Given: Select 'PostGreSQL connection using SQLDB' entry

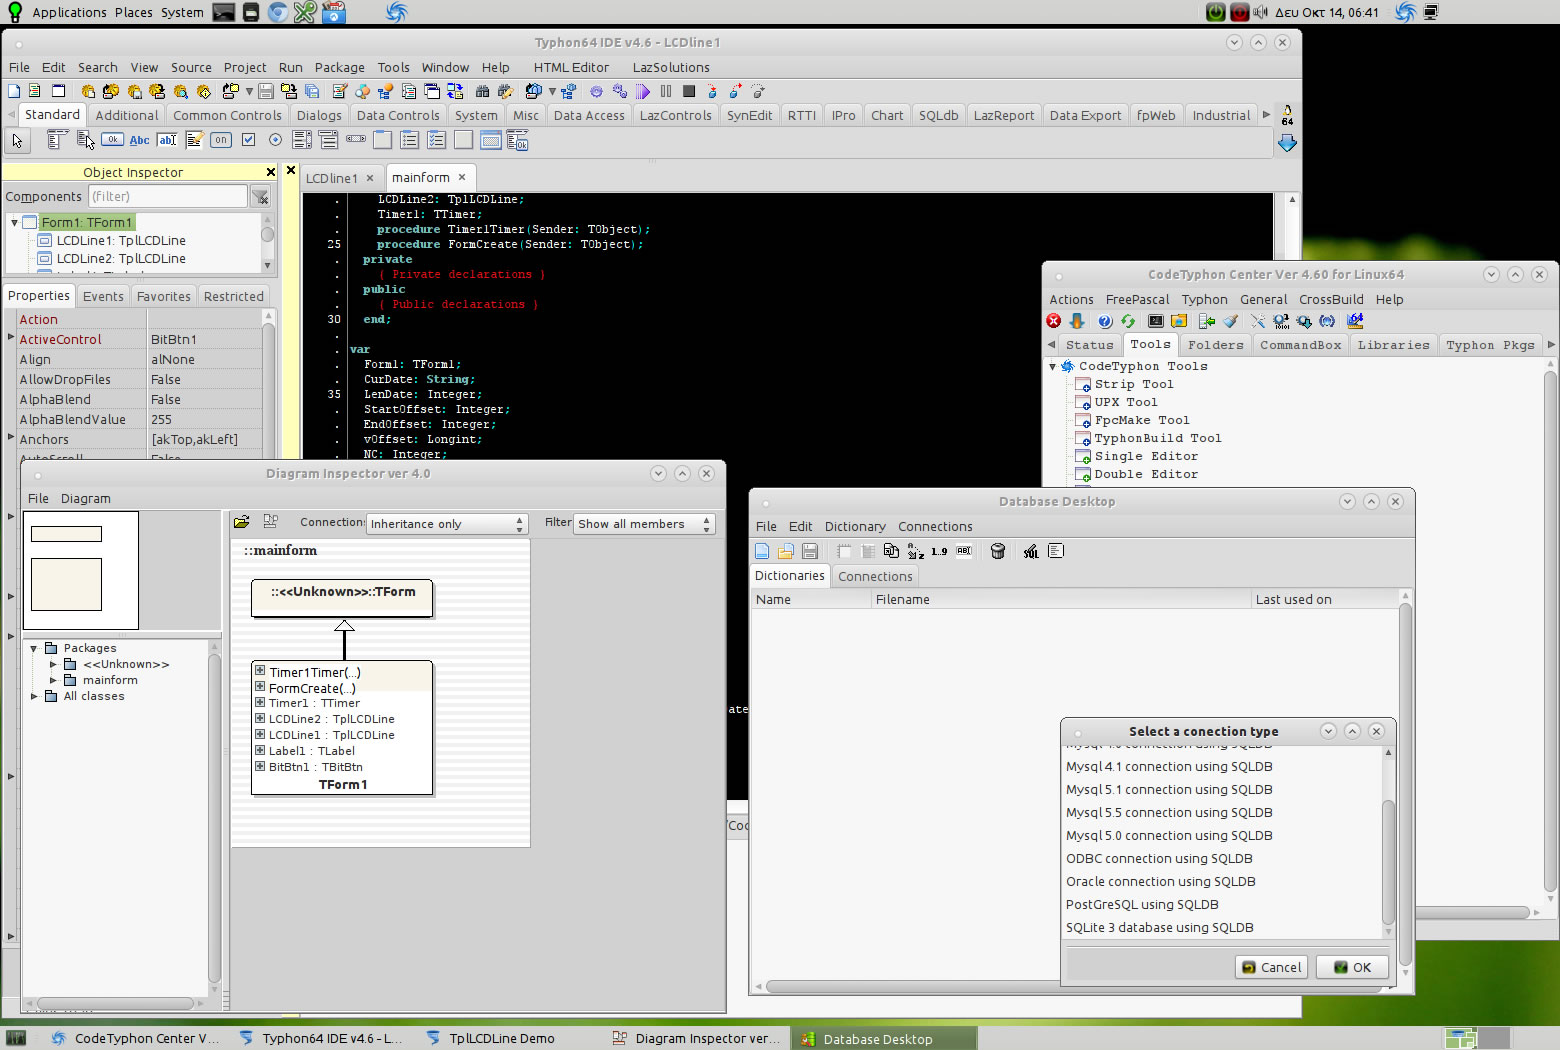Looking at the screenshot, I should (x=1142, y=904).
